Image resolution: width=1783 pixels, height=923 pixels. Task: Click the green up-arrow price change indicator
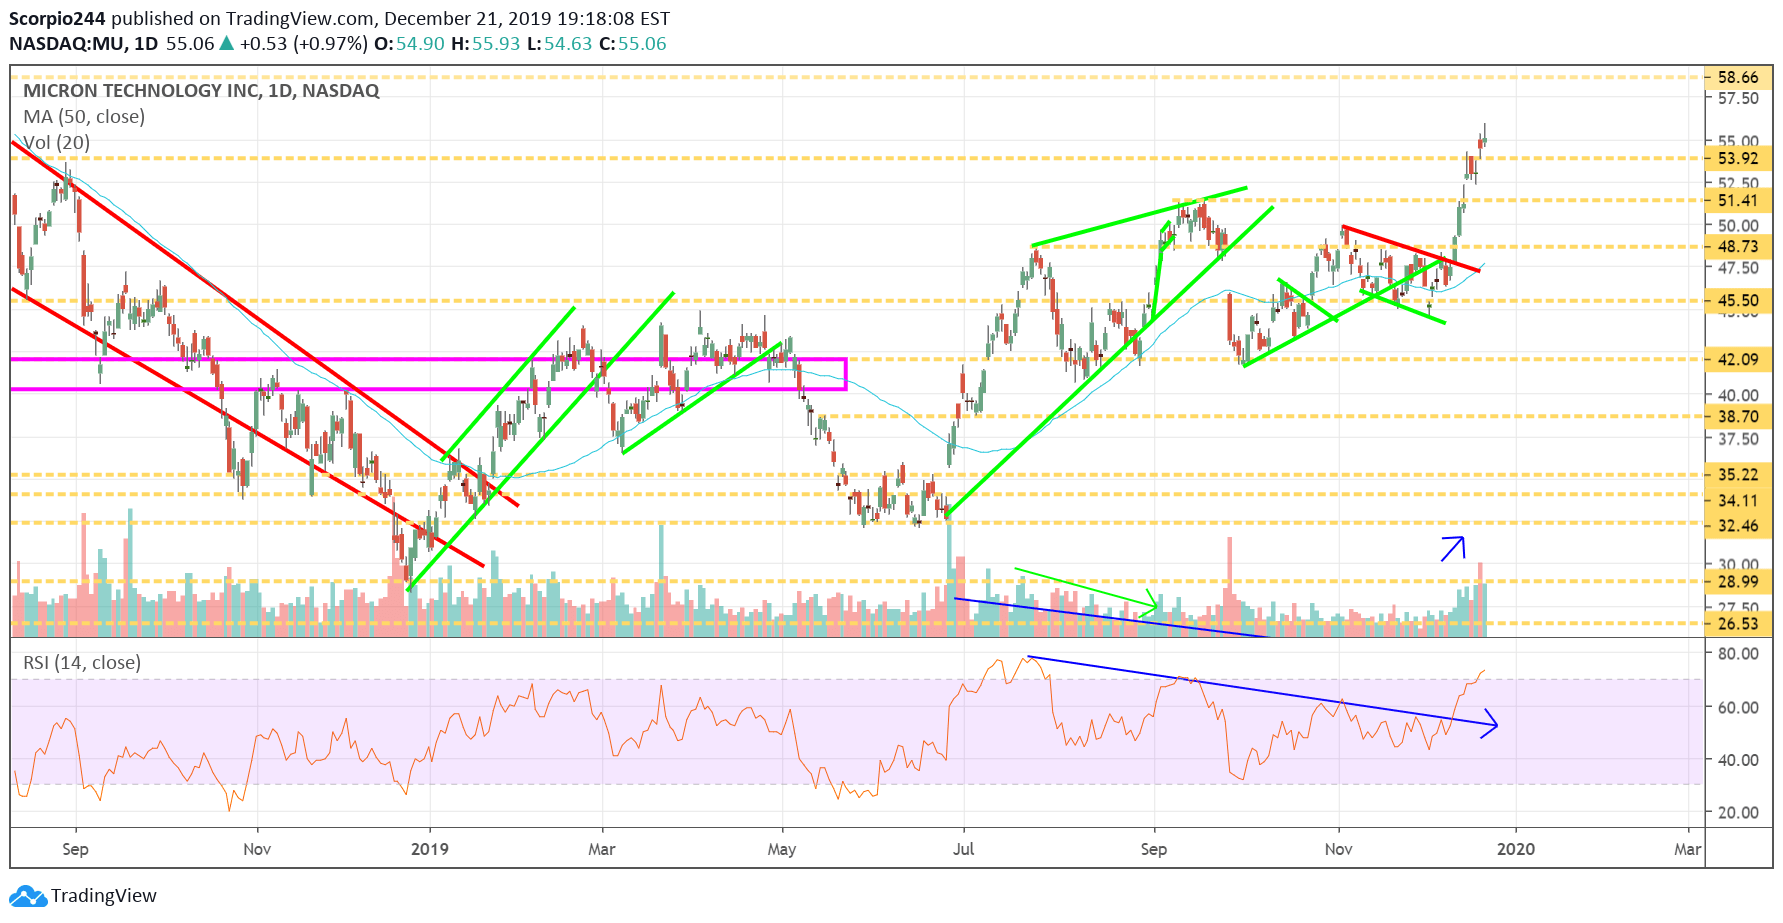coord(227,44)
